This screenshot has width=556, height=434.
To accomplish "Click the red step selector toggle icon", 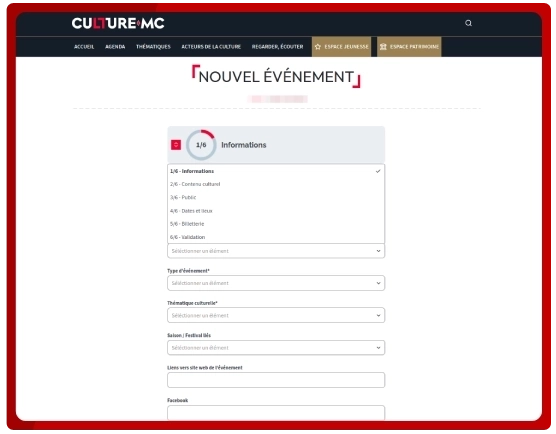I will (176, 145).
